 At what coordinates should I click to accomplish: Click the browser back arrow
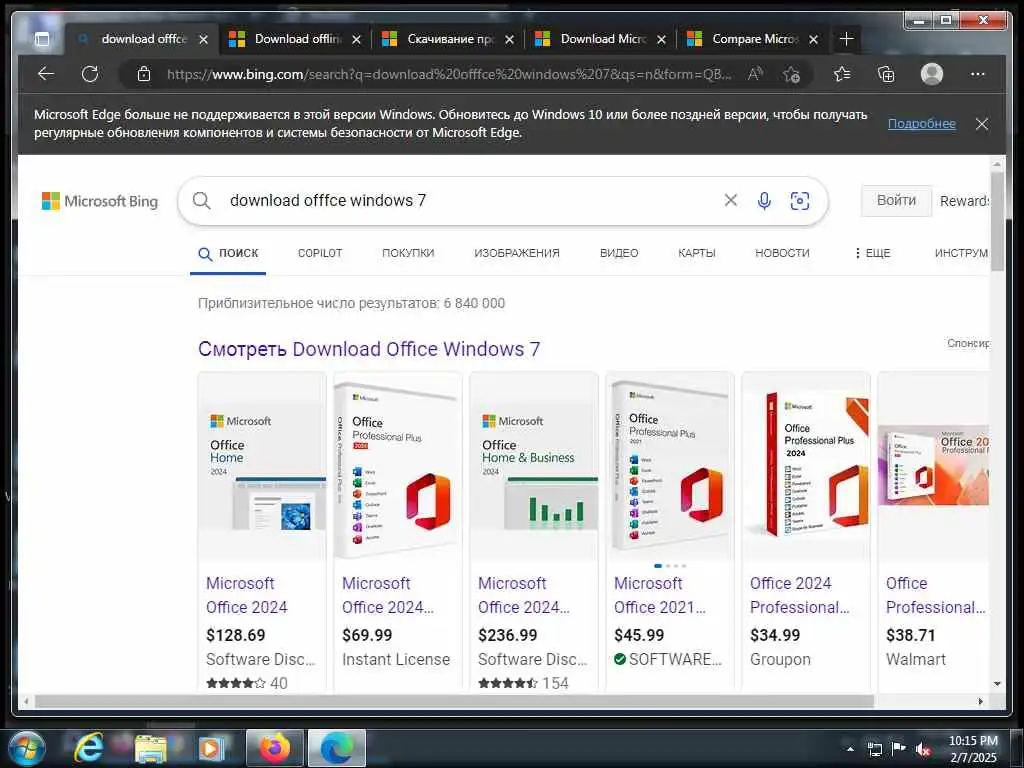[x=46, y=74]
